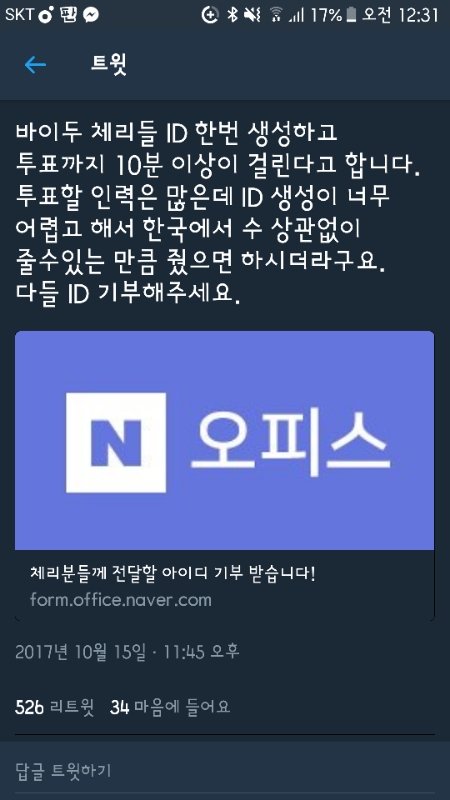Tap the 트윗 header title
Viewport: 450px width, 800px height.
[x=109, y=65]
